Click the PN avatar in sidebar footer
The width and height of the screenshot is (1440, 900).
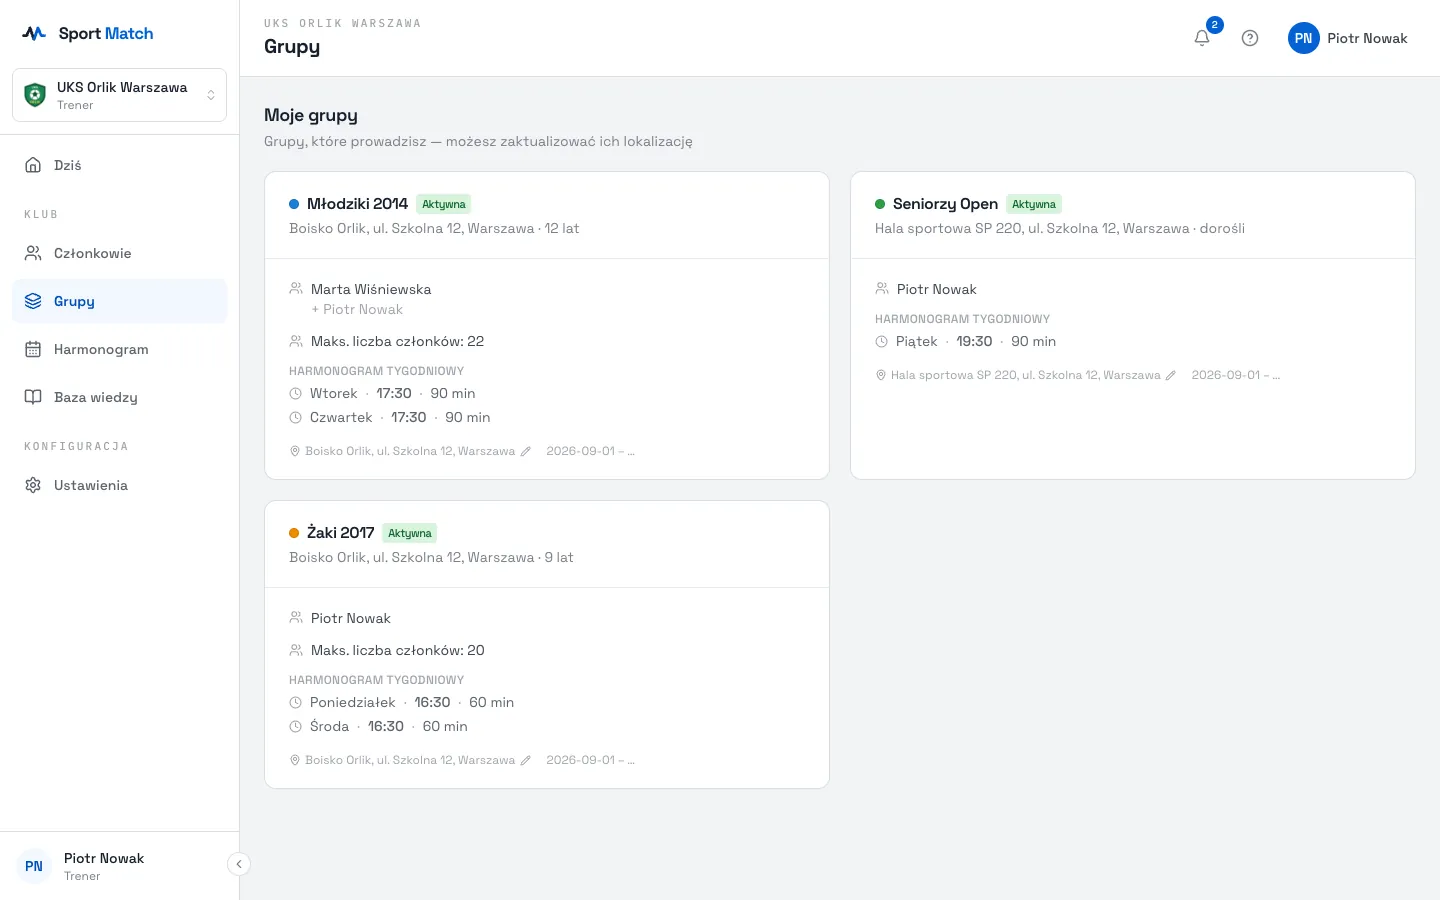[x=34, y=866]
